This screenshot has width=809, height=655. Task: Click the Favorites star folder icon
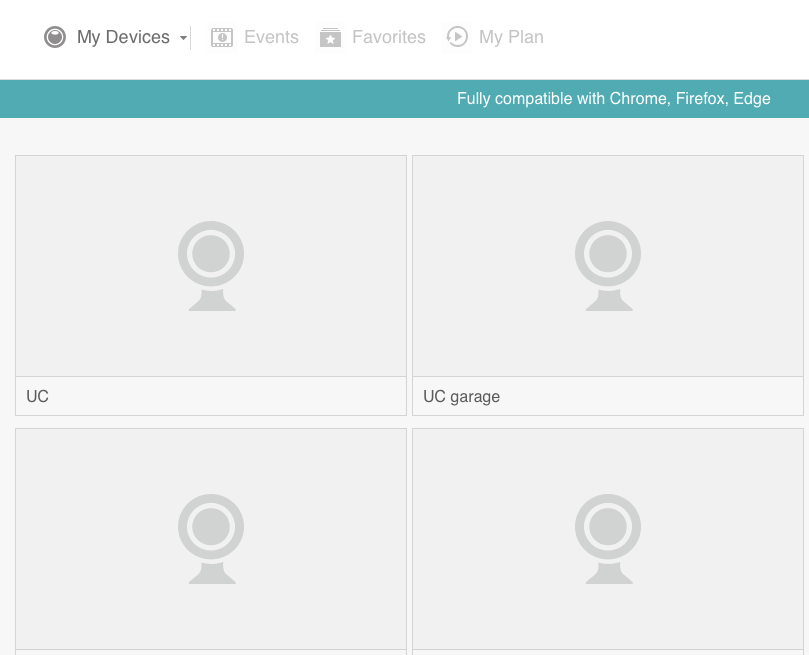click(x=330, y=37)
